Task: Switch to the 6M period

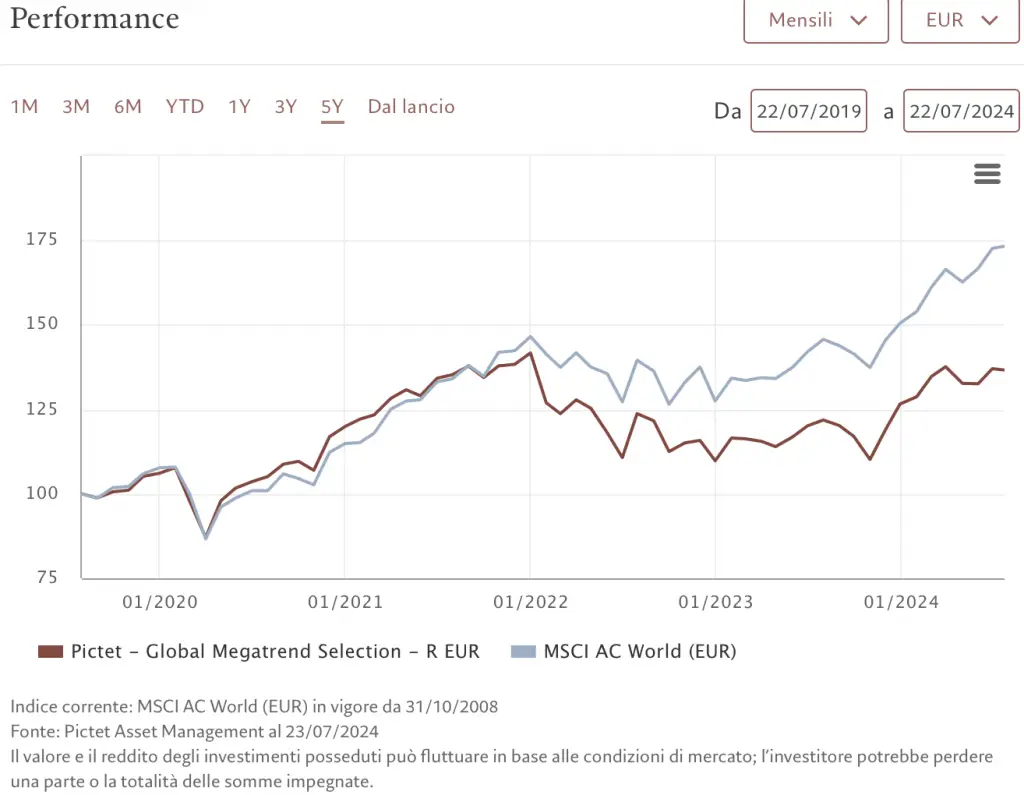Action: coord(127,107)
